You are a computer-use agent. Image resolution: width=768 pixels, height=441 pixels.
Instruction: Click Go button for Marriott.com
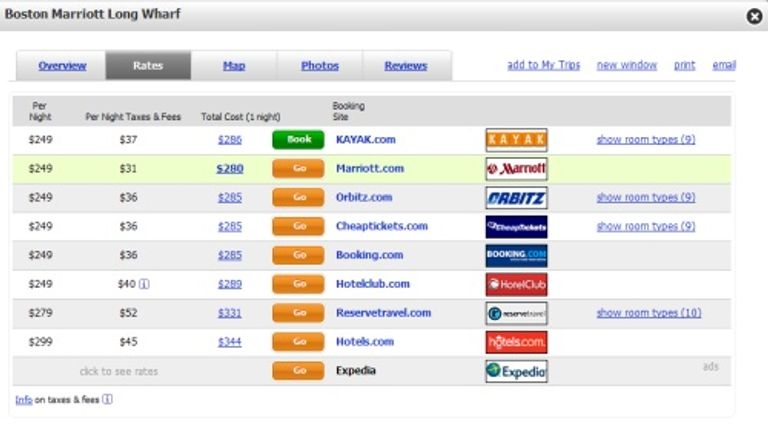click(x=298, y=168)
